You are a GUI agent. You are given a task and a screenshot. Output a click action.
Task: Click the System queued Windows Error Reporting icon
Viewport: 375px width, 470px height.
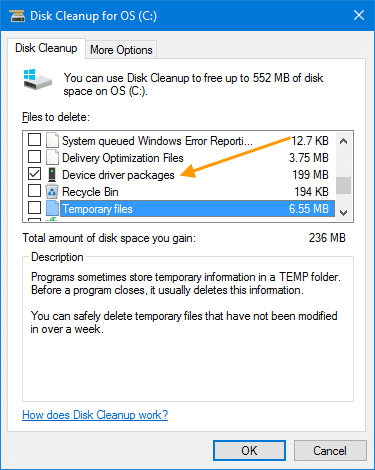coord(52,140)
